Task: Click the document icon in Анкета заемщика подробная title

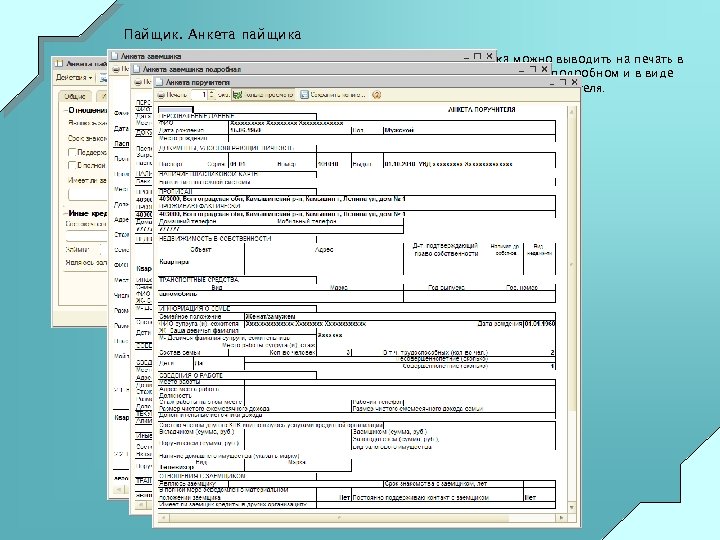Action: 136,69
